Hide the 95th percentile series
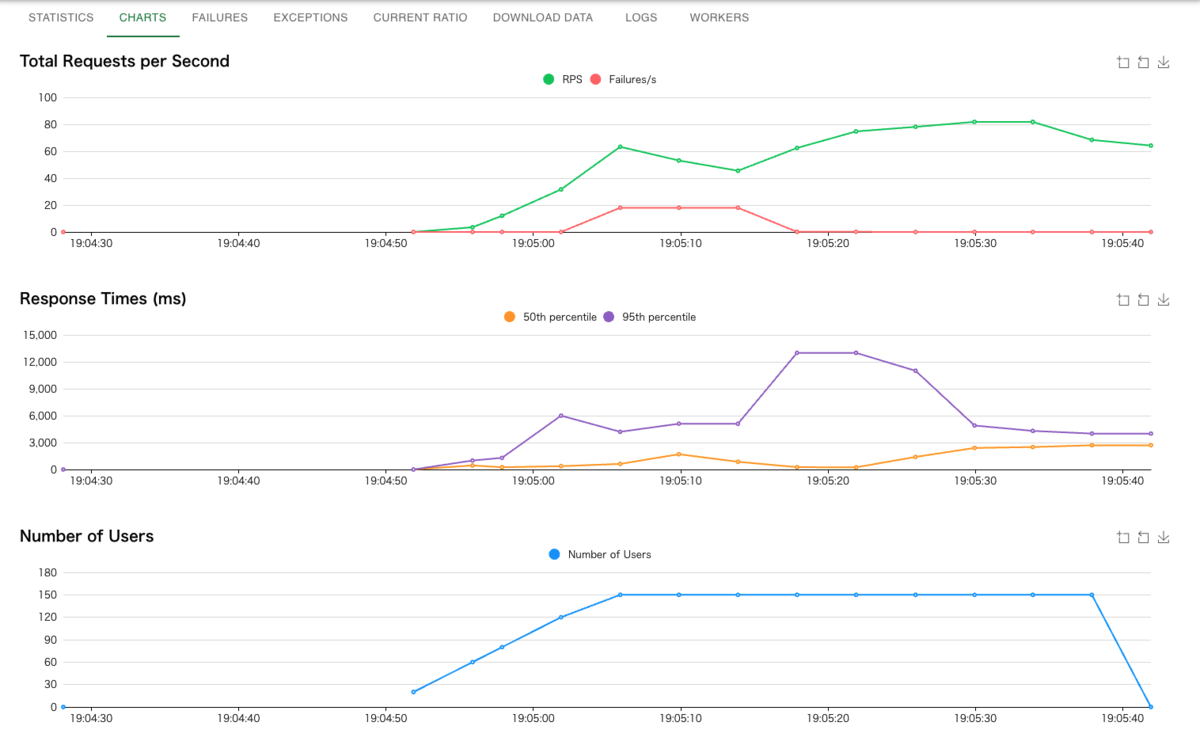The image size is (1200, 745). (649, 317)
